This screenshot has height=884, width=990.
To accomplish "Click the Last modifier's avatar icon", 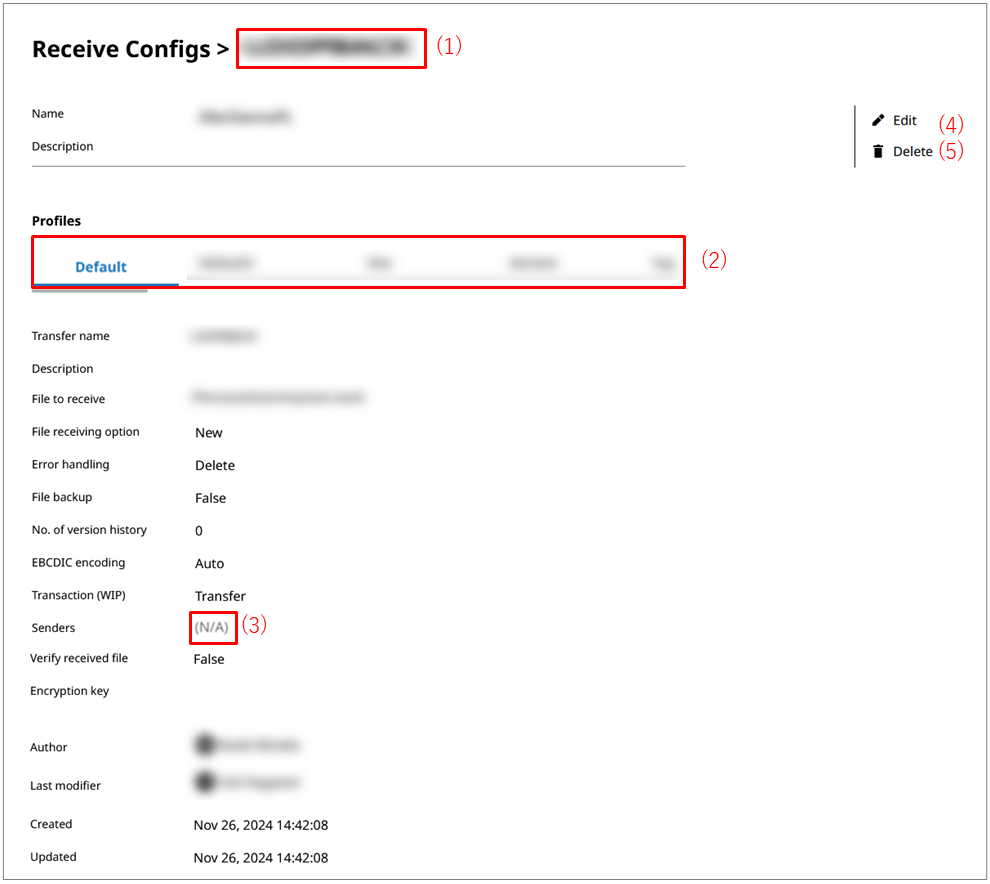I will coord(205,783).
